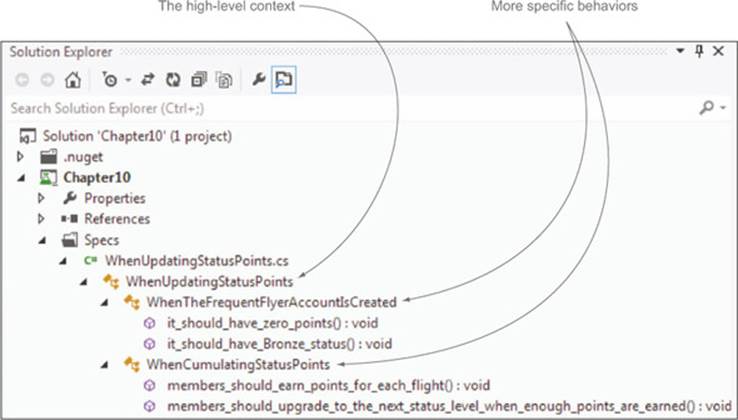This screenshot has height=420, width=738.
Task: Click the Refresh toolbar icon
Action: pos(173,80)
